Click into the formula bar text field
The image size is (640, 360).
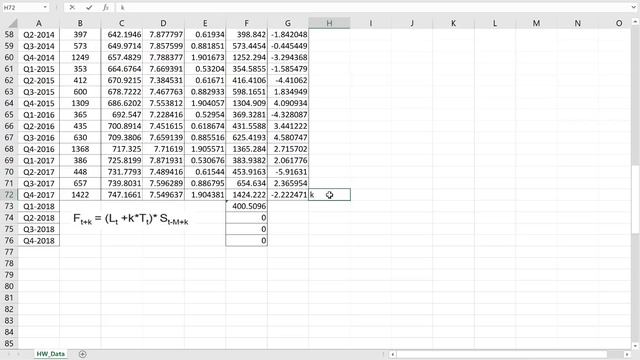tap(373, 7)
